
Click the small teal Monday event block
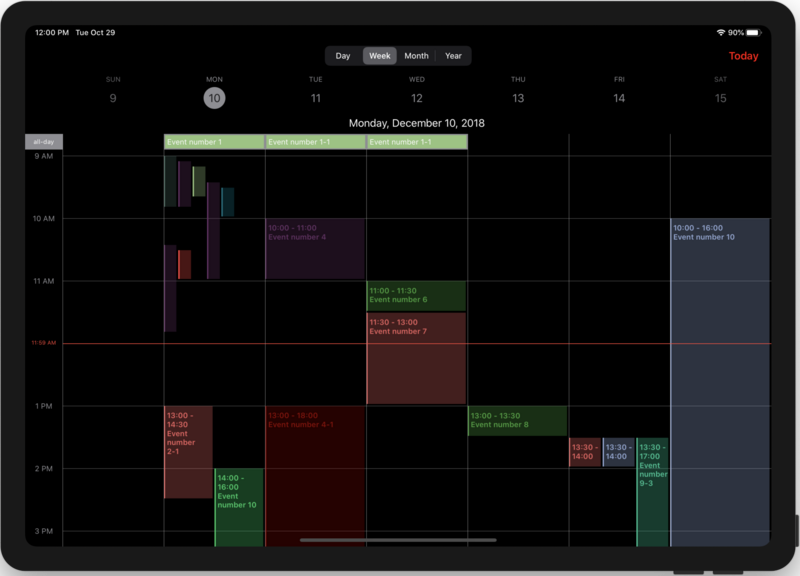point(228,202)
